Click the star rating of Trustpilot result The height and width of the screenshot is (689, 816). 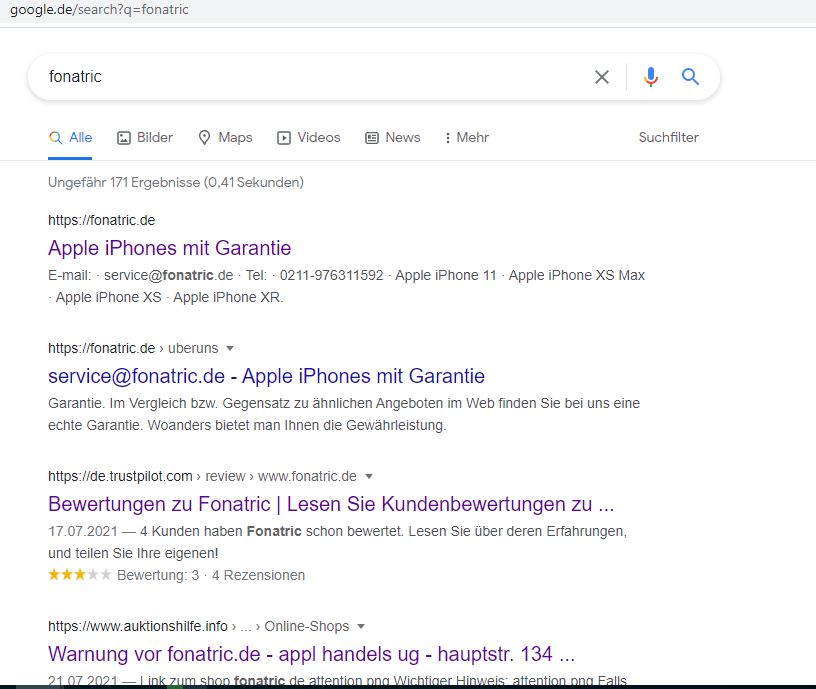tap(80, 575)
